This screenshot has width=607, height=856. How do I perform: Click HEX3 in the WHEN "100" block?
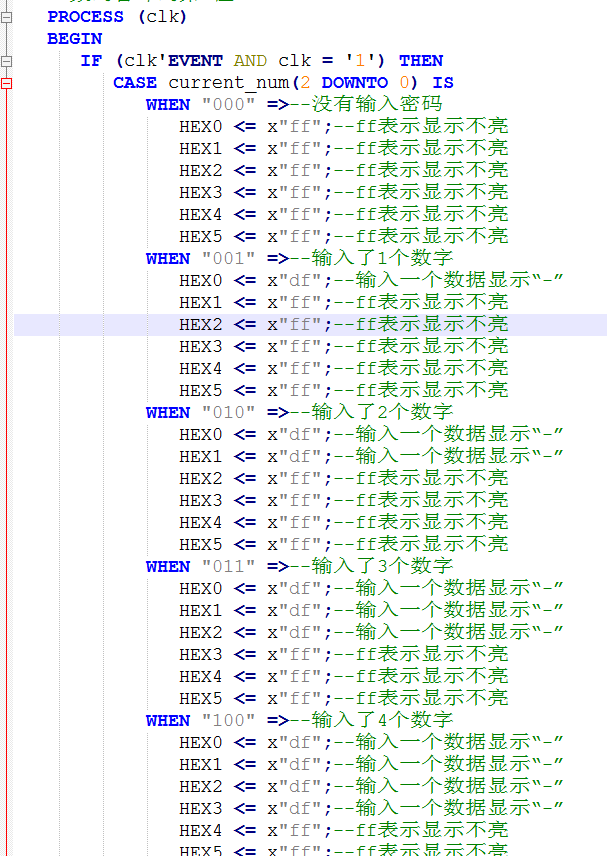click(x=201, y=809)
